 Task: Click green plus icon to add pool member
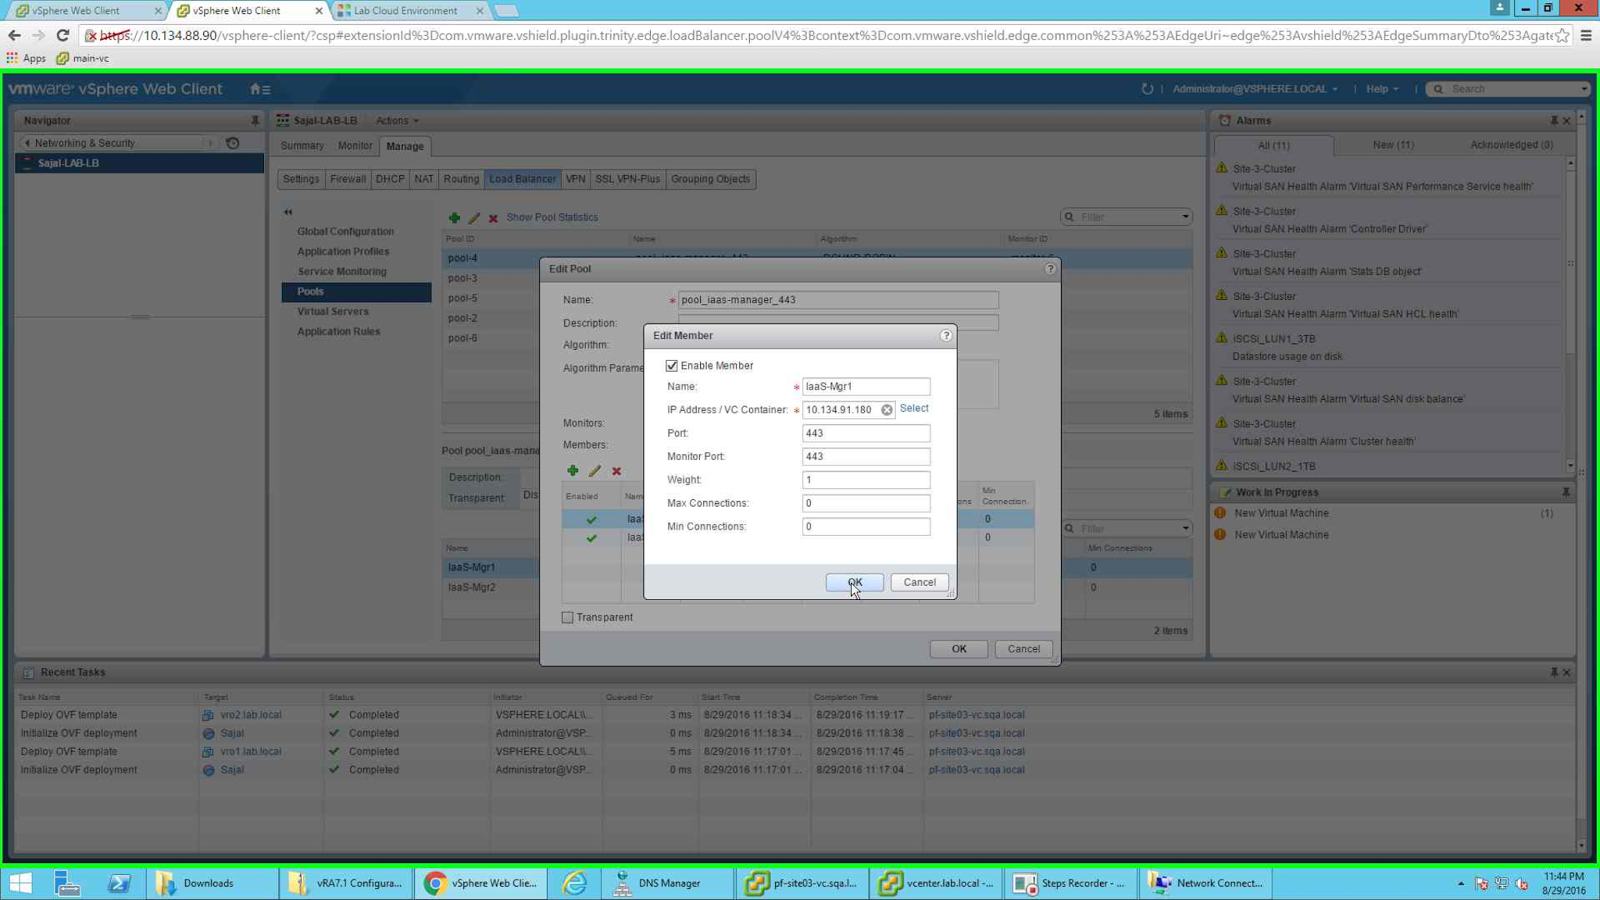[573, 471]
